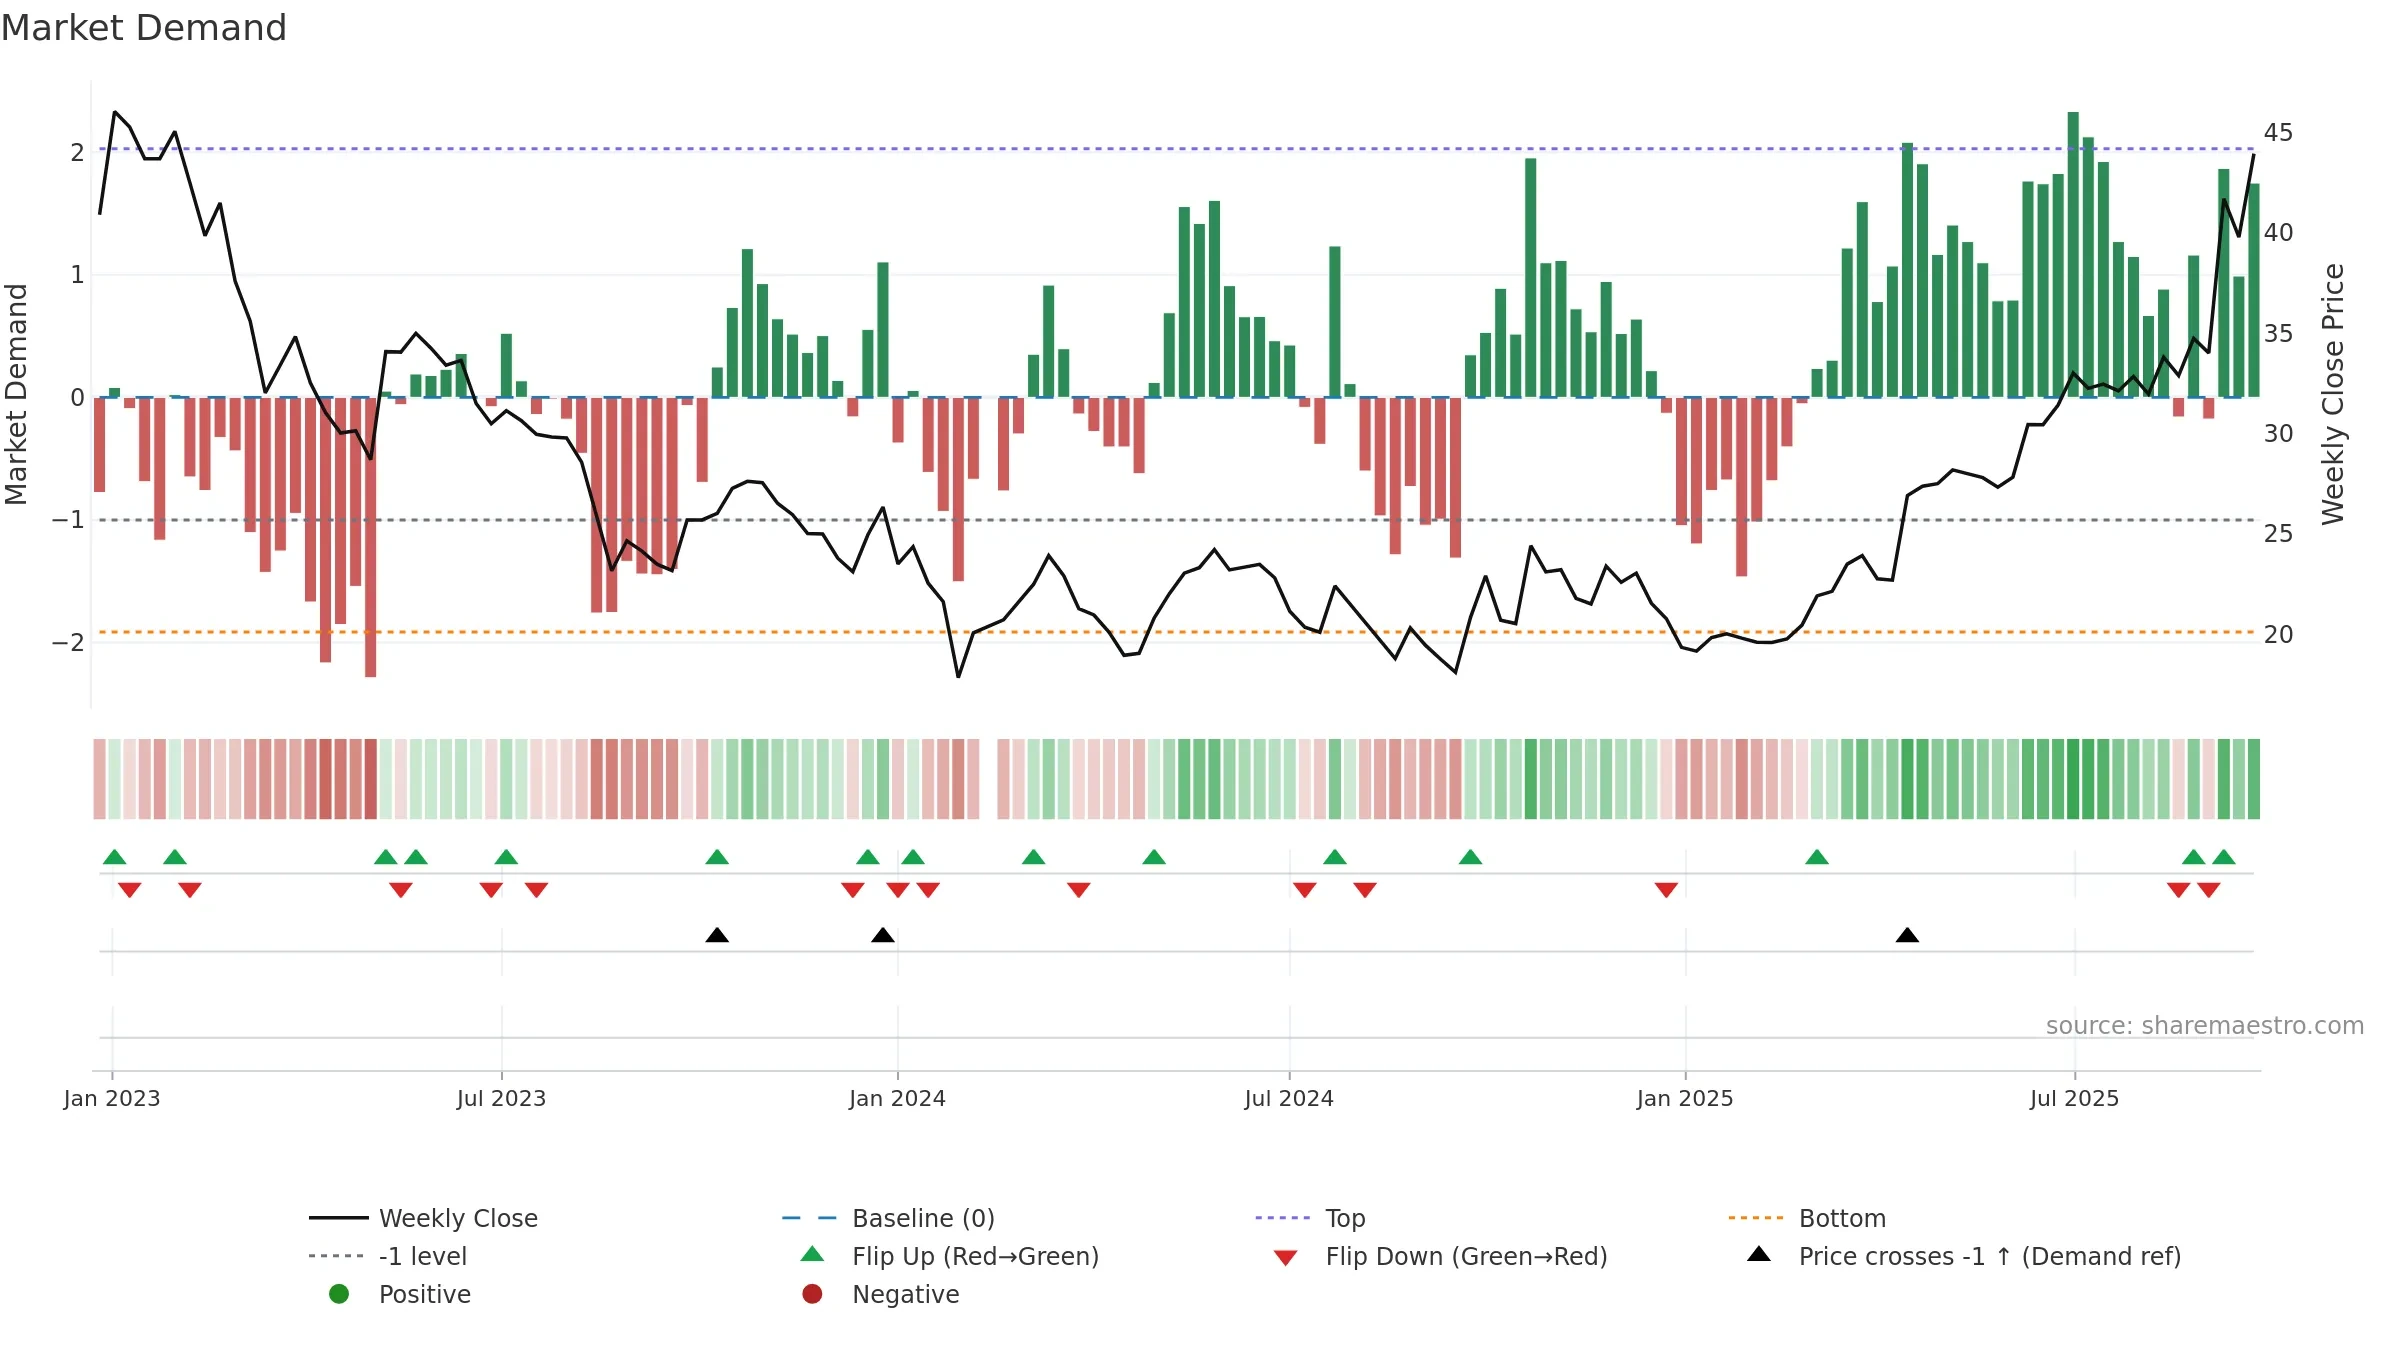Click the tallest green demand bar in July 2025
This screenshot has height=1350, width=2400.
(2073, 254)
